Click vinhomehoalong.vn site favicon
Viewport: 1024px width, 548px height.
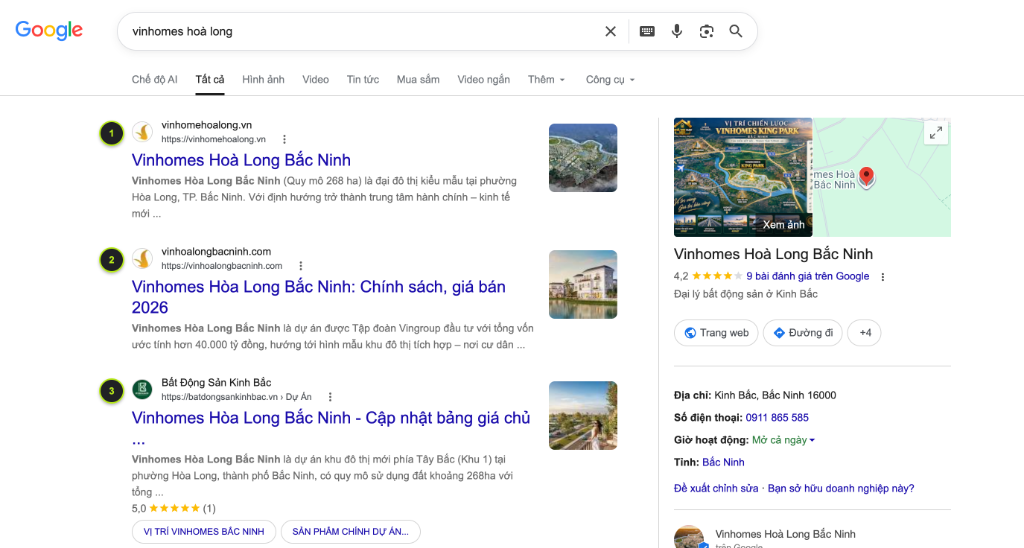(142, 132)
